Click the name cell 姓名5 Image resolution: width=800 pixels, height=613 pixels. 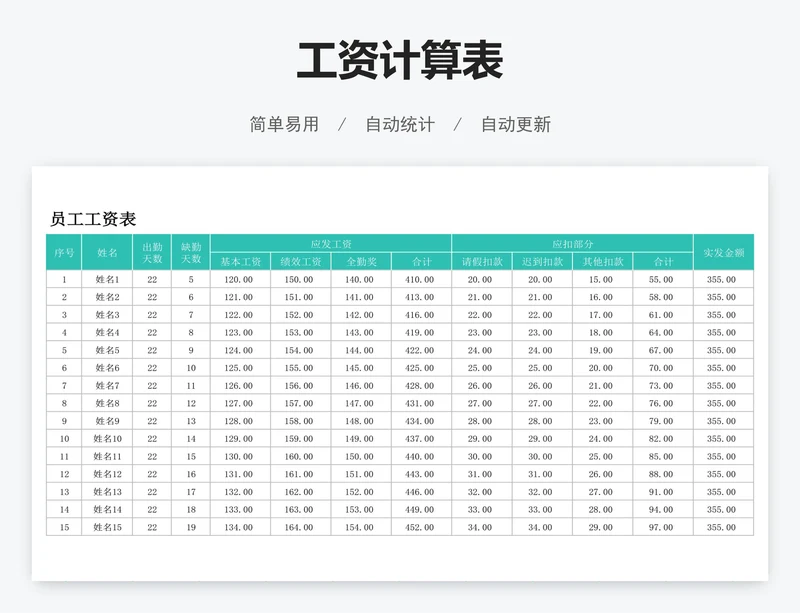pos(107,350)
